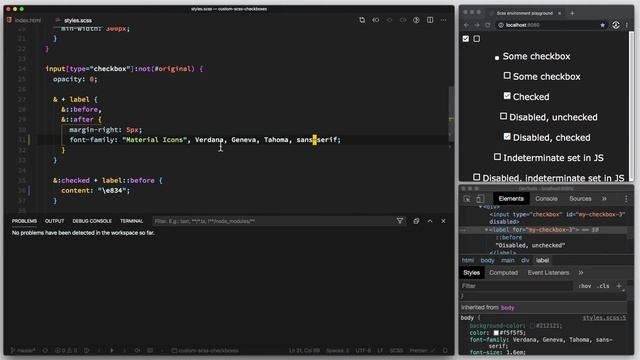The image size is (640, 360).
Task: Click the browser forward arrow
Action: pos(477,25)
